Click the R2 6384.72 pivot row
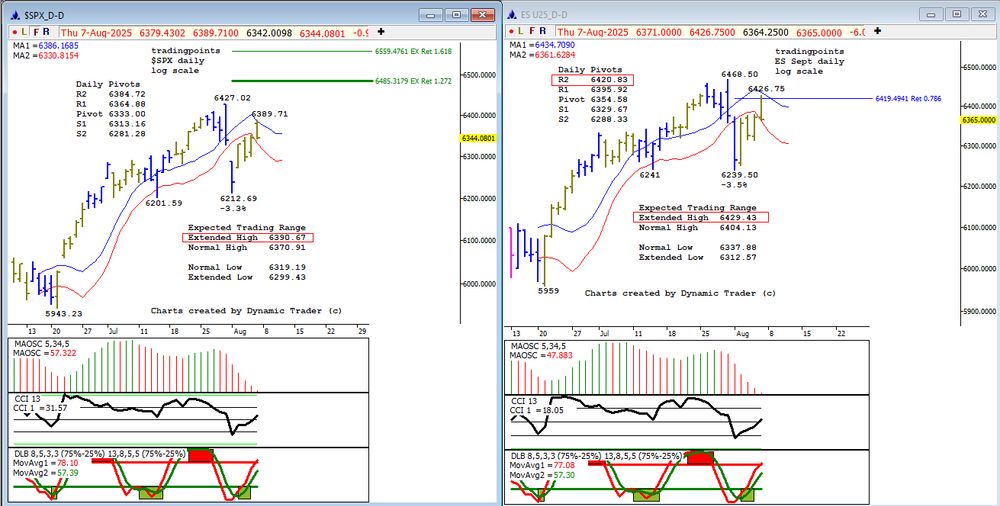Viewport: 1000px width, 506px height. click(111, 94)
